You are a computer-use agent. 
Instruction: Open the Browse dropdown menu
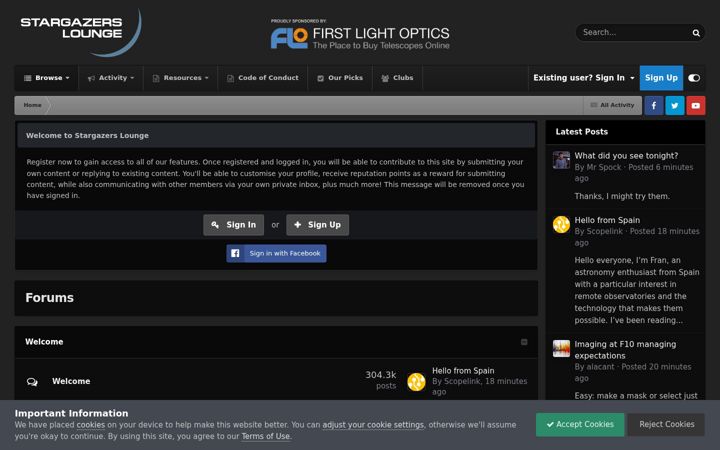(x=46, y=78)
